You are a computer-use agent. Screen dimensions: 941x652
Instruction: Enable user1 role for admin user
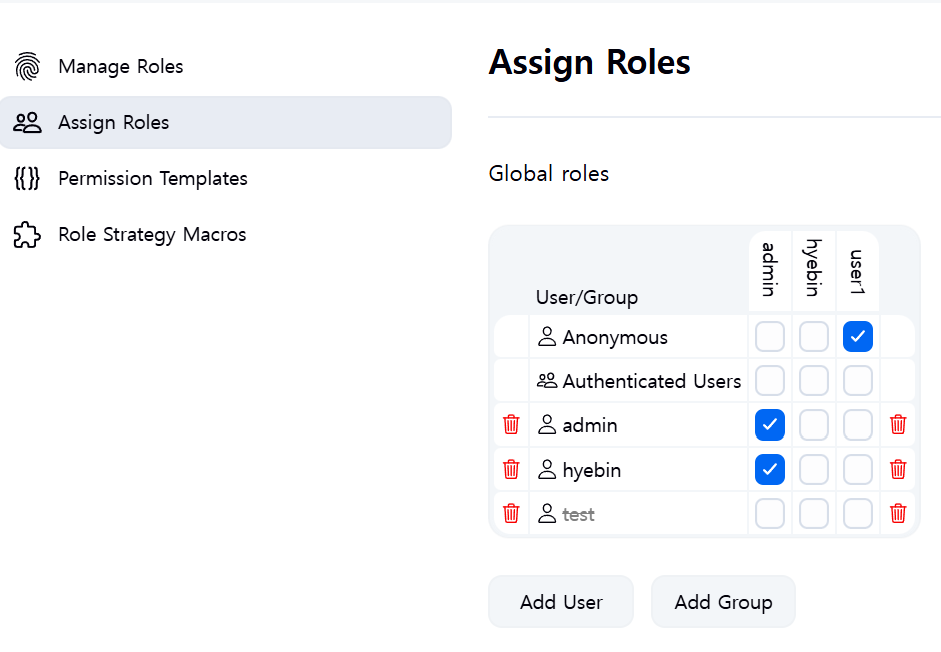[858, 425]
